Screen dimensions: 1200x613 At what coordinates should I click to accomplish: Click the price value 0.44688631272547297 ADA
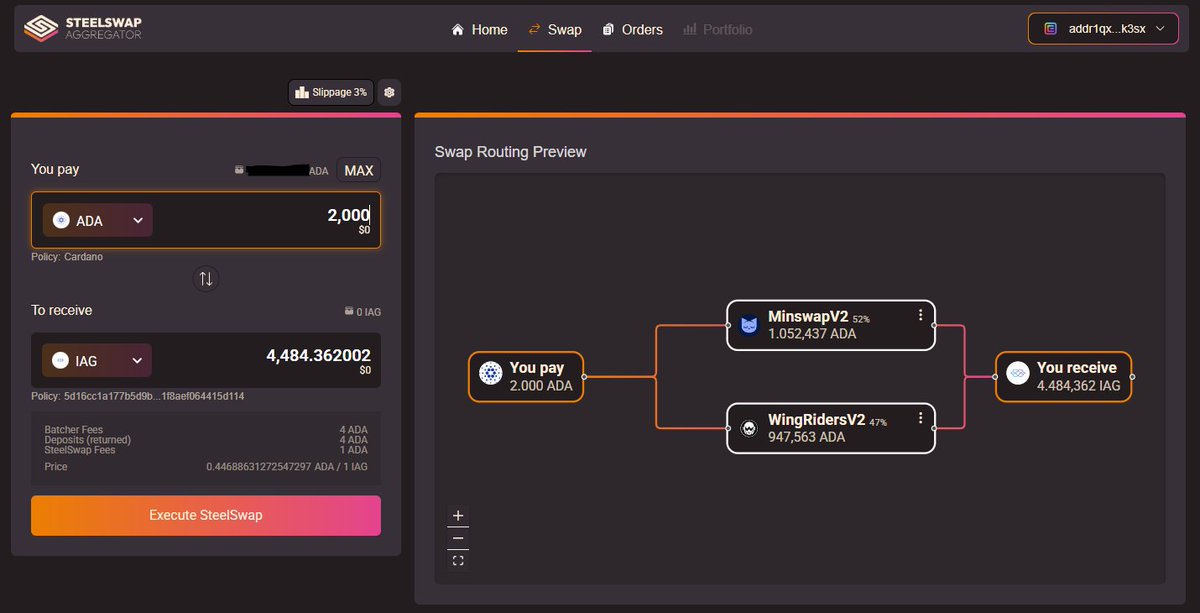274,466
